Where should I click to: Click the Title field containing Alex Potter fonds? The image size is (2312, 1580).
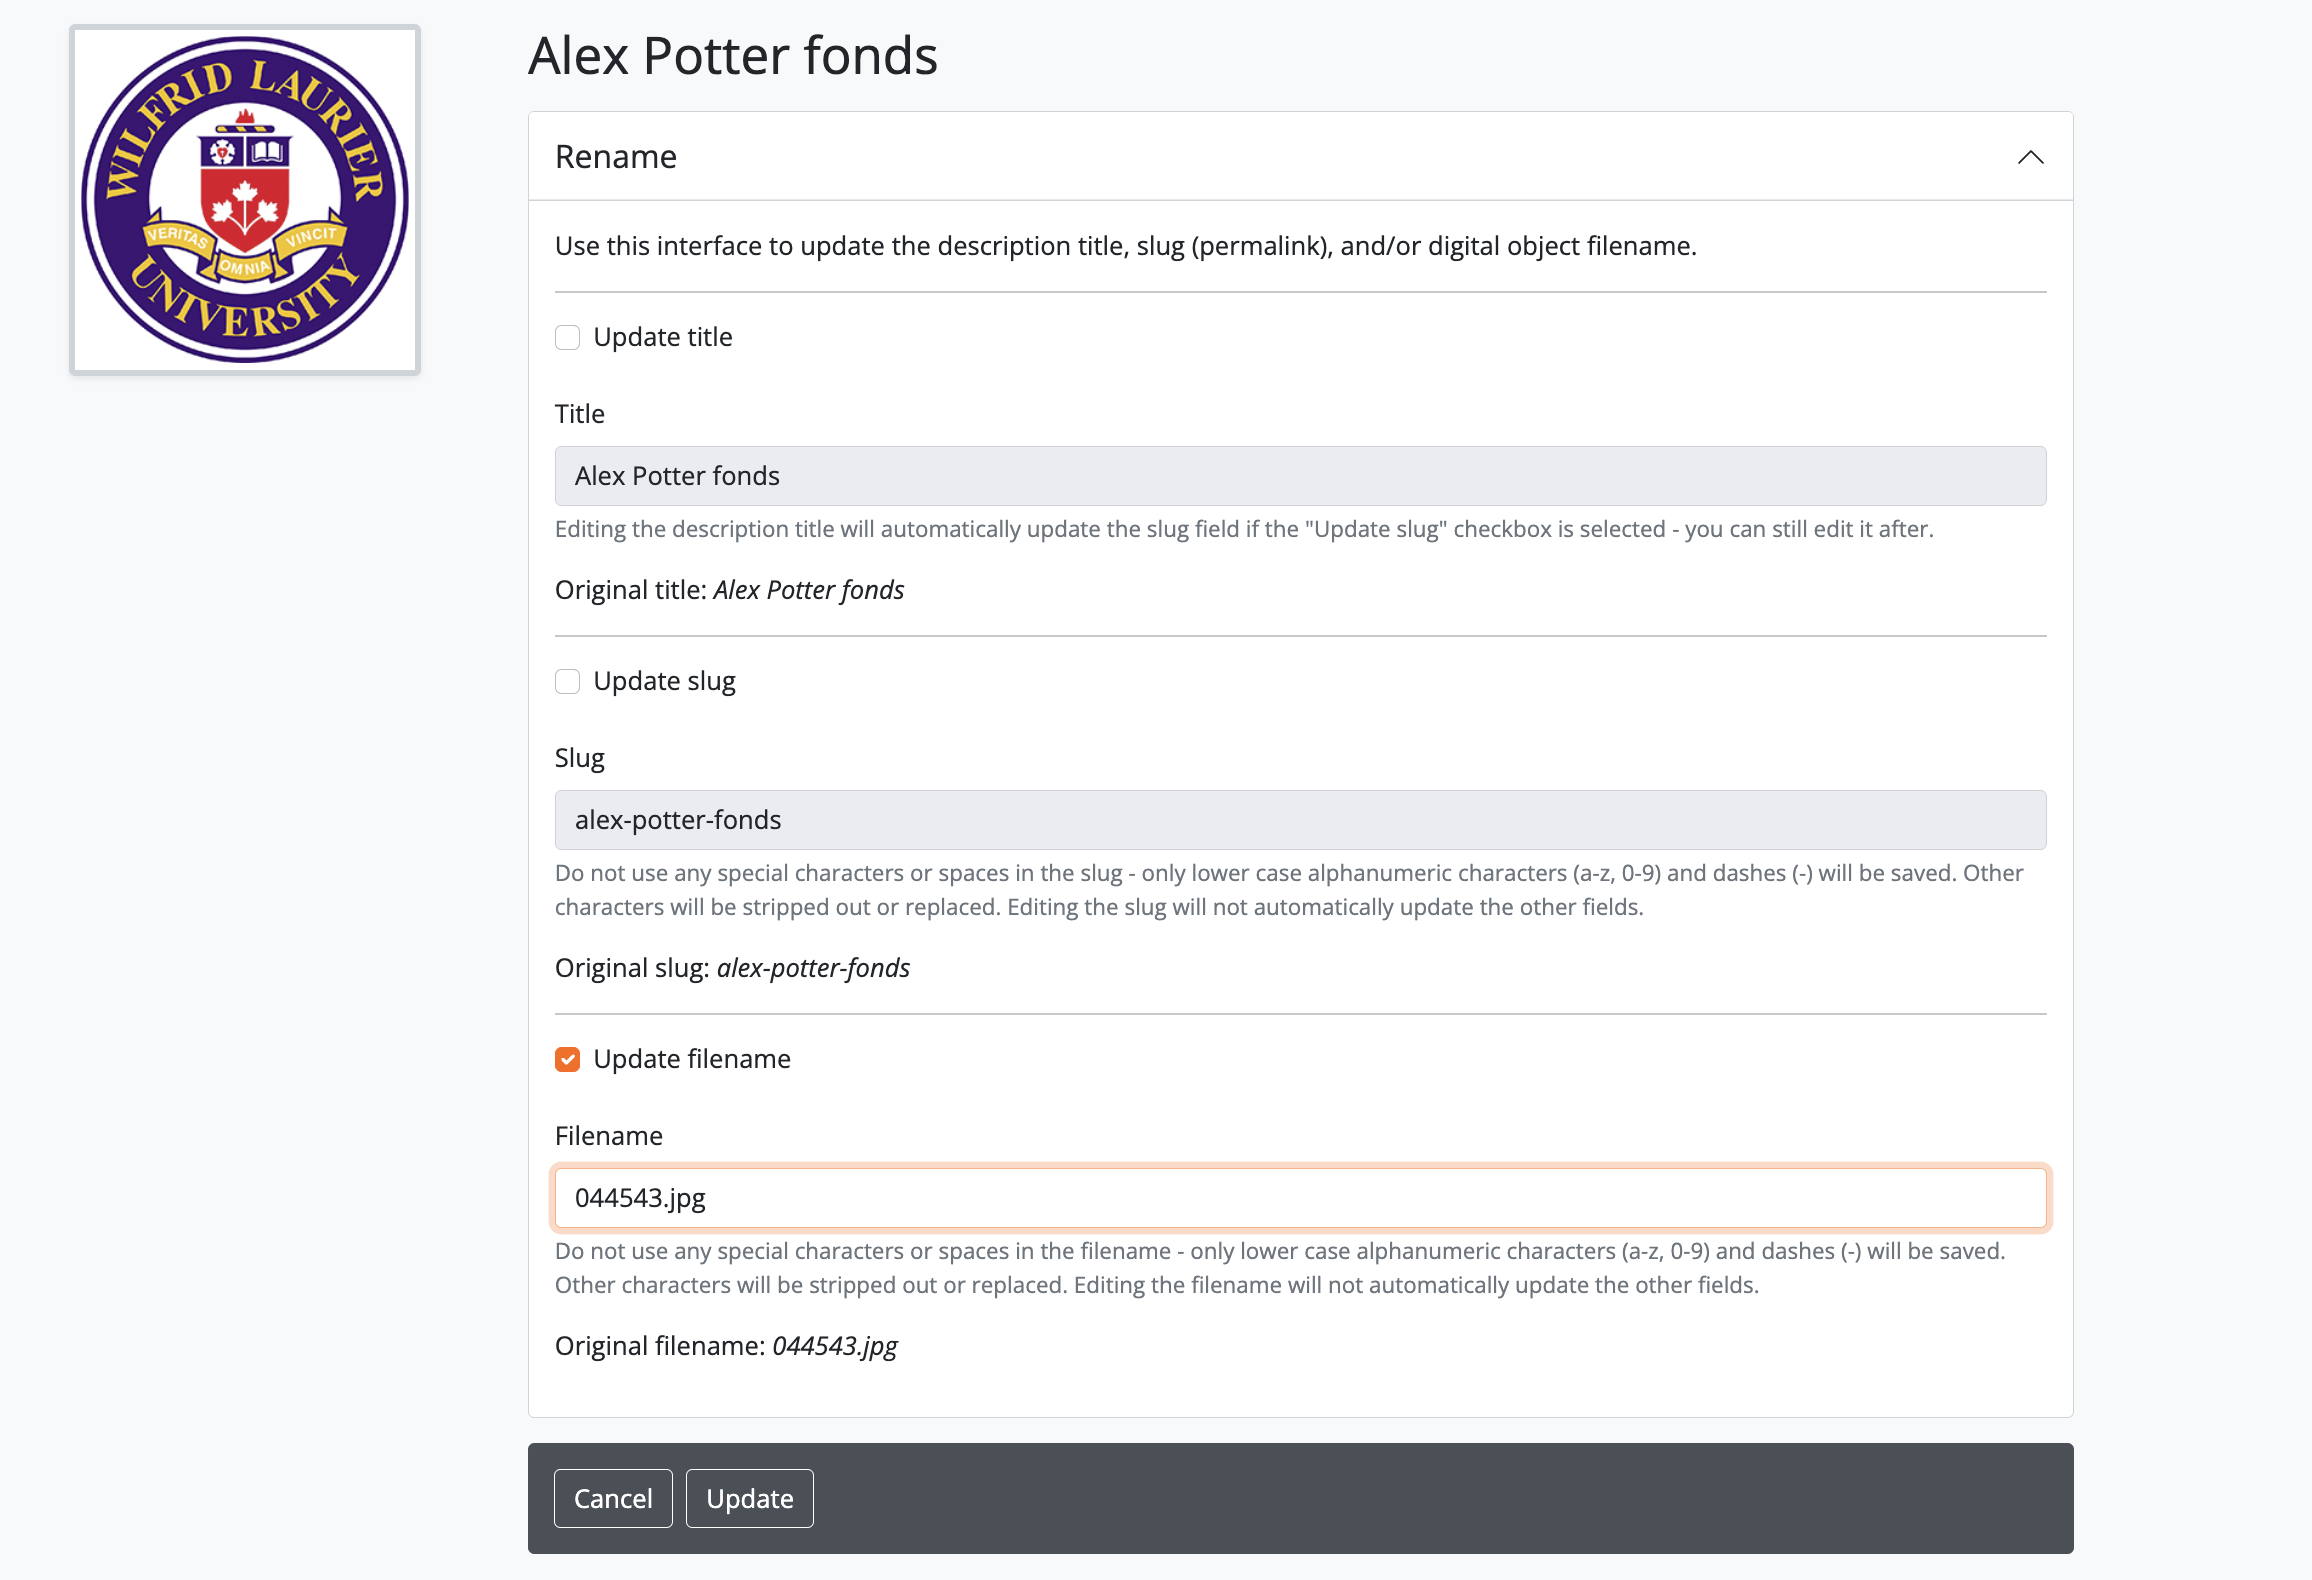click(1300, 476)
